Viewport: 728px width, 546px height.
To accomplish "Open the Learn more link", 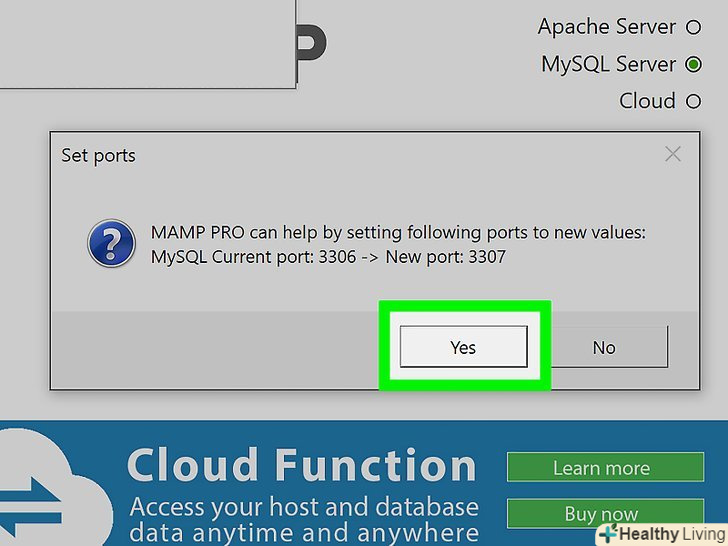I will 601,468.
